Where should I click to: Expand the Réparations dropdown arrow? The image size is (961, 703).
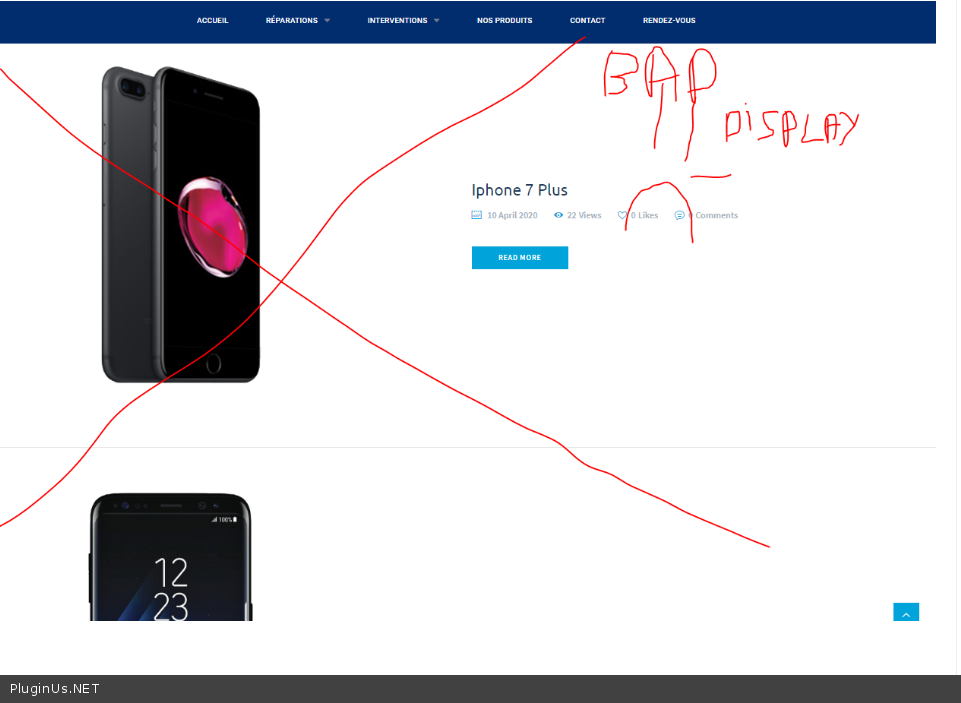coord(327,21)
